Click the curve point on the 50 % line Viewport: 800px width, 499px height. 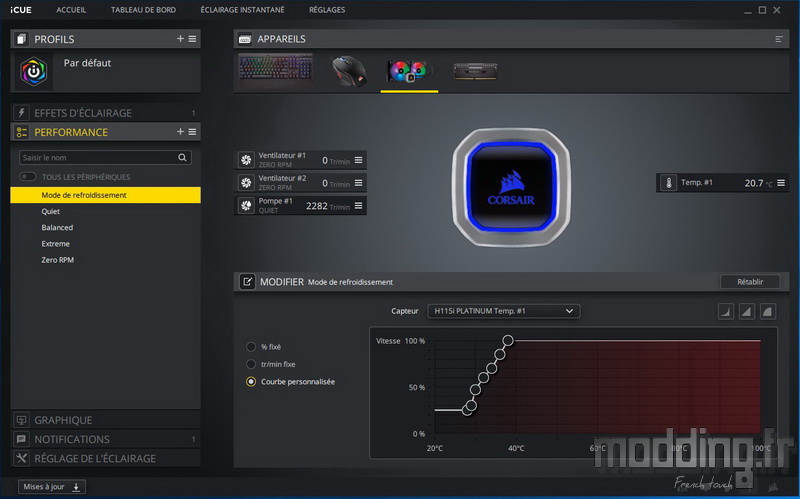click(475, 389)
